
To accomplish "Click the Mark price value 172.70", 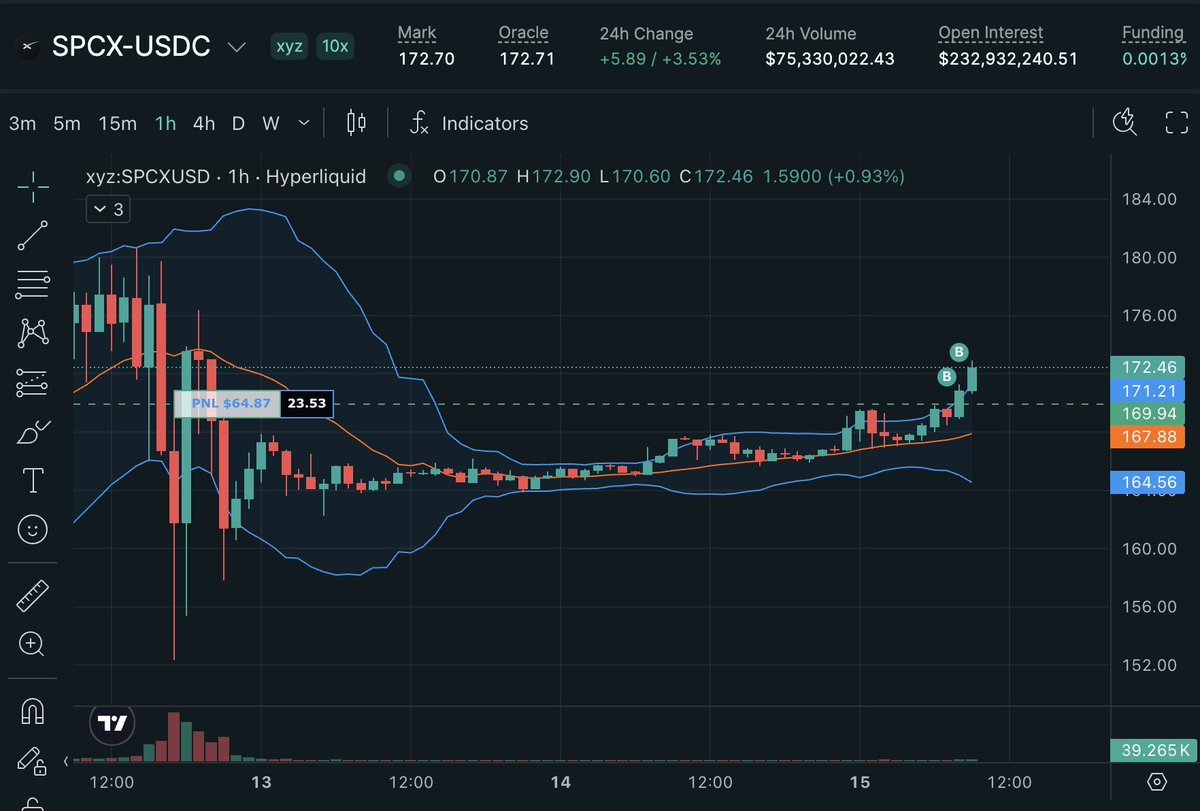I will [x=426, y=59].
